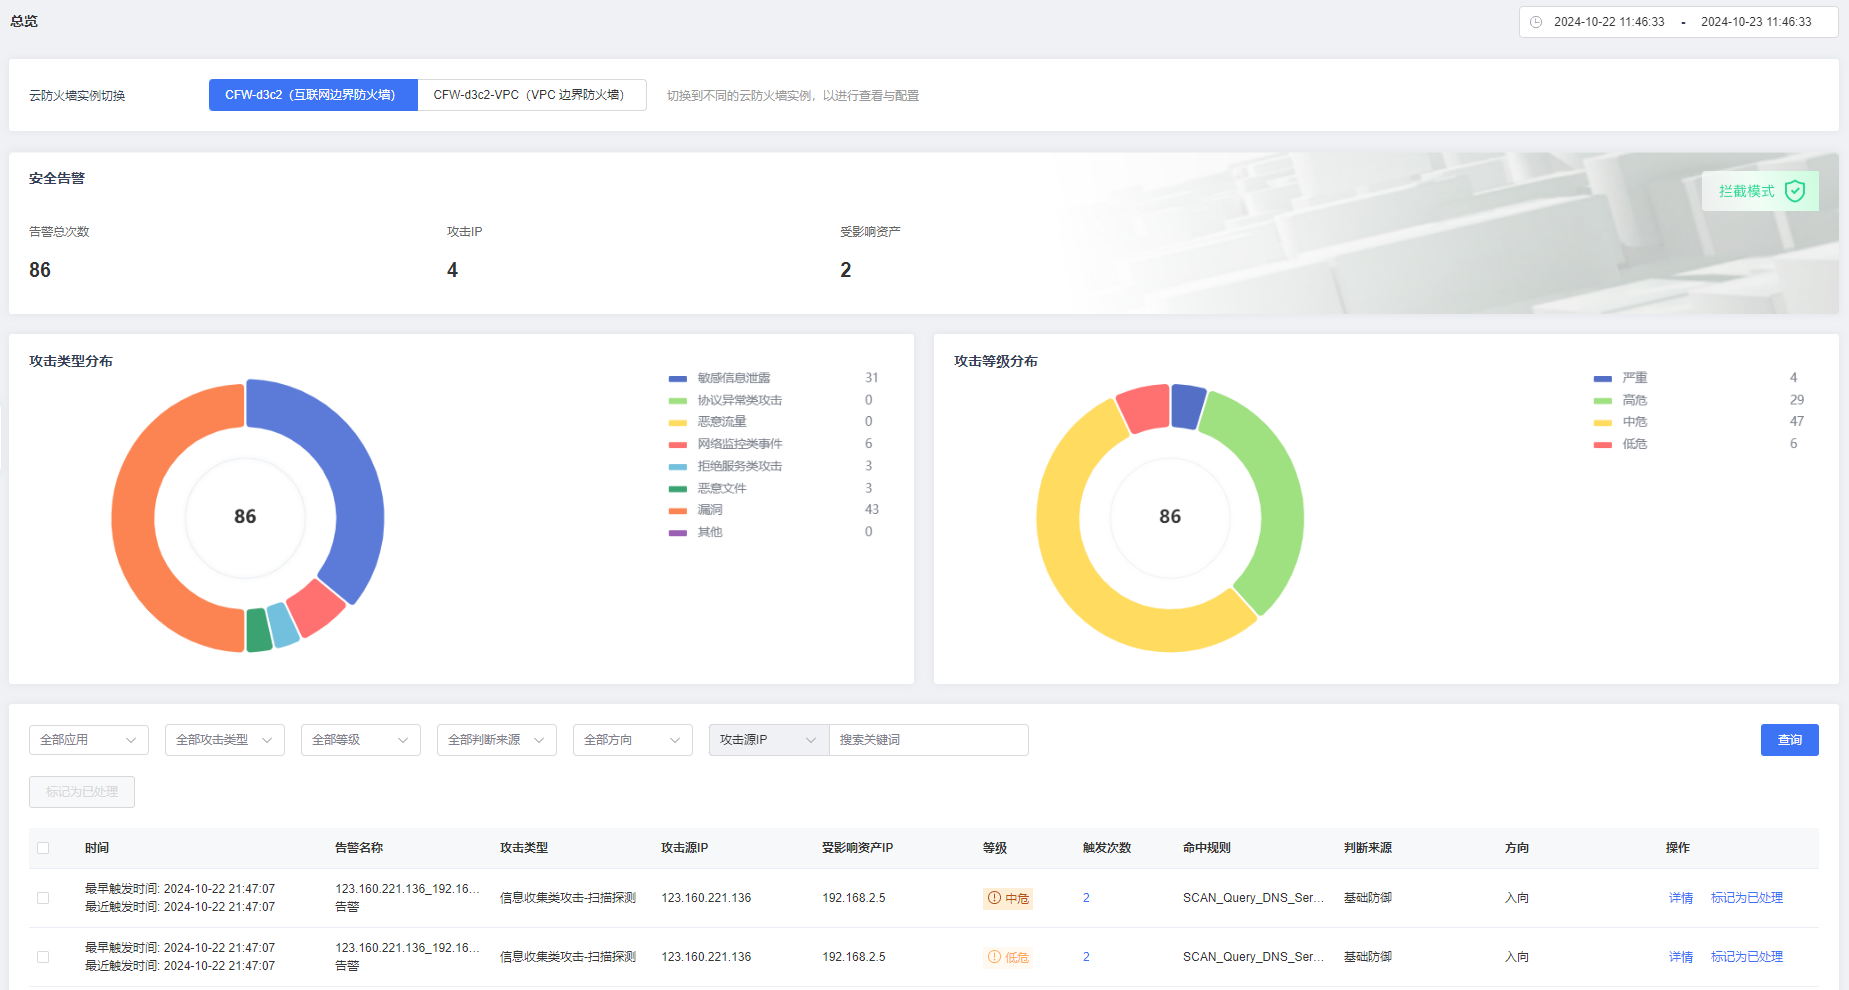Viewport: 1849px width, 990px height.
Task: Toggle 严重 legend swatch in level chart
Action: [1603, 379]
